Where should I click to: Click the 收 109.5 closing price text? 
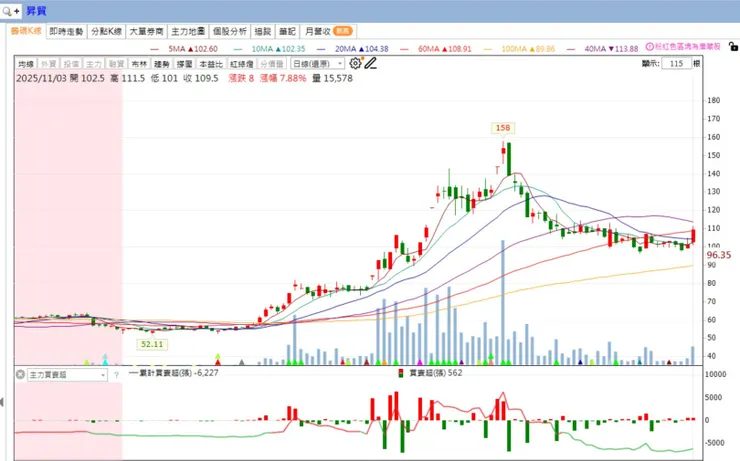click(201, 78)
